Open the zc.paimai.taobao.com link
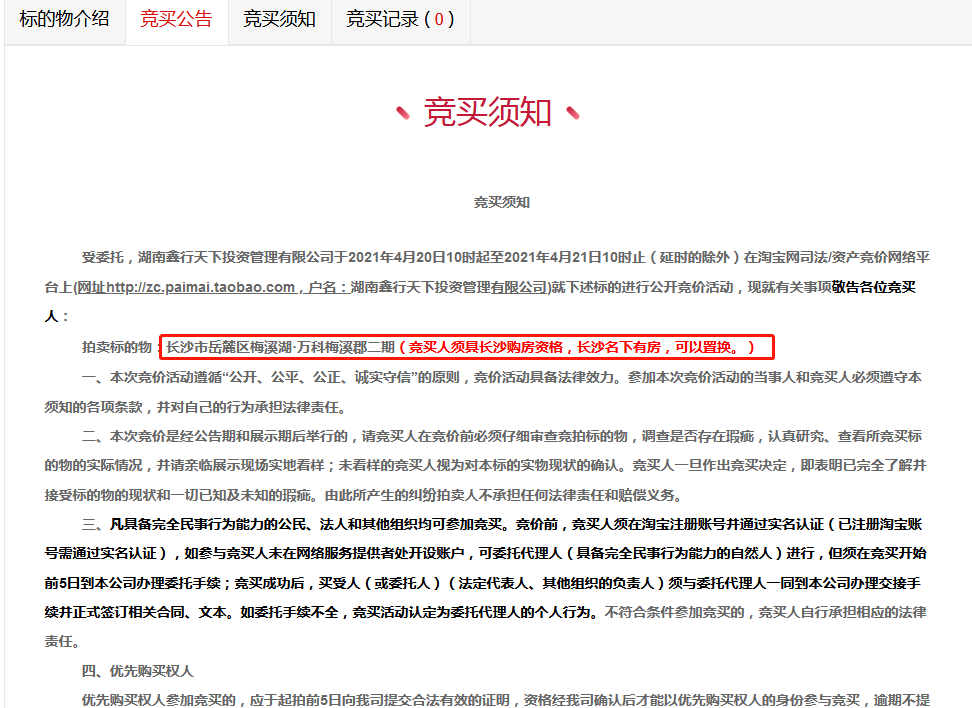 click(201, 287)
